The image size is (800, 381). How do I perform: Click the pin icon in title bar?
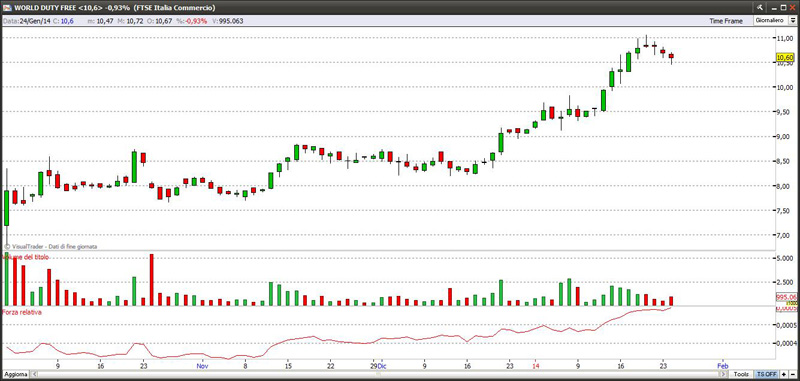pyautogui.click(x=761, y=8)
